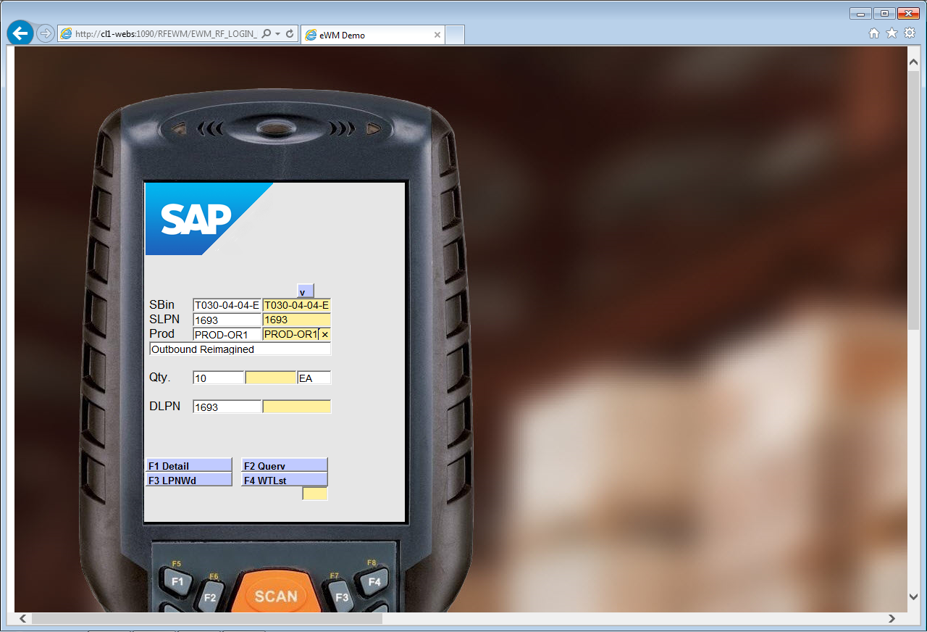Expand the address bar autocomplete dropdown arrow
The image size is (927, 632).
point(278,34)
